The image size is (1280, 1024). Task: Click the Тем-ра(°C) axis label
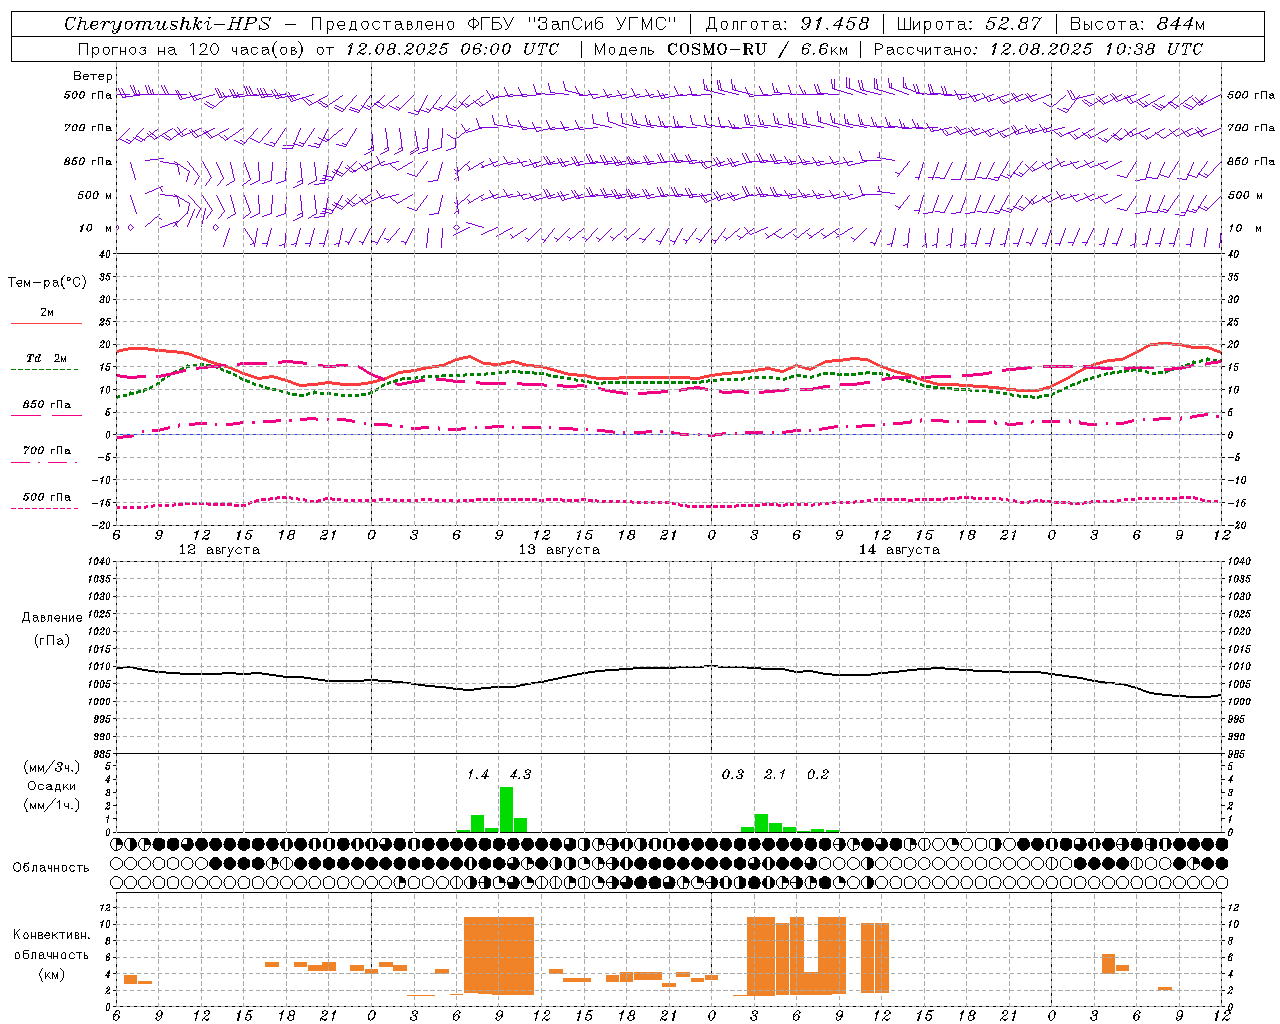click(x=47, y=283)
